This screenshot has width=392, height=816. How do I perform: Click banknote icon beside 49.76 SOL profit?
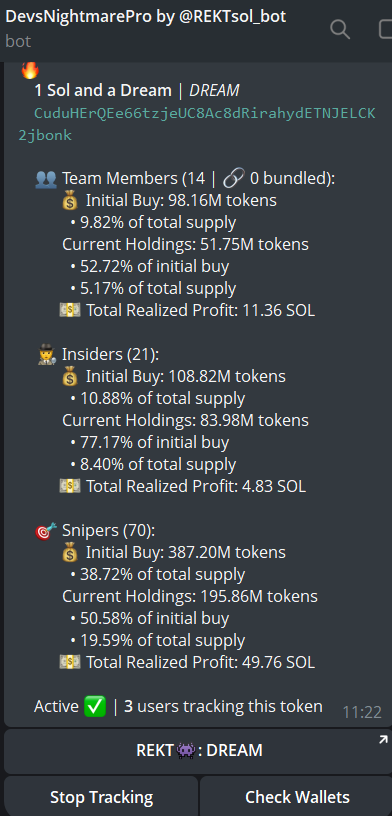point(70,662)
